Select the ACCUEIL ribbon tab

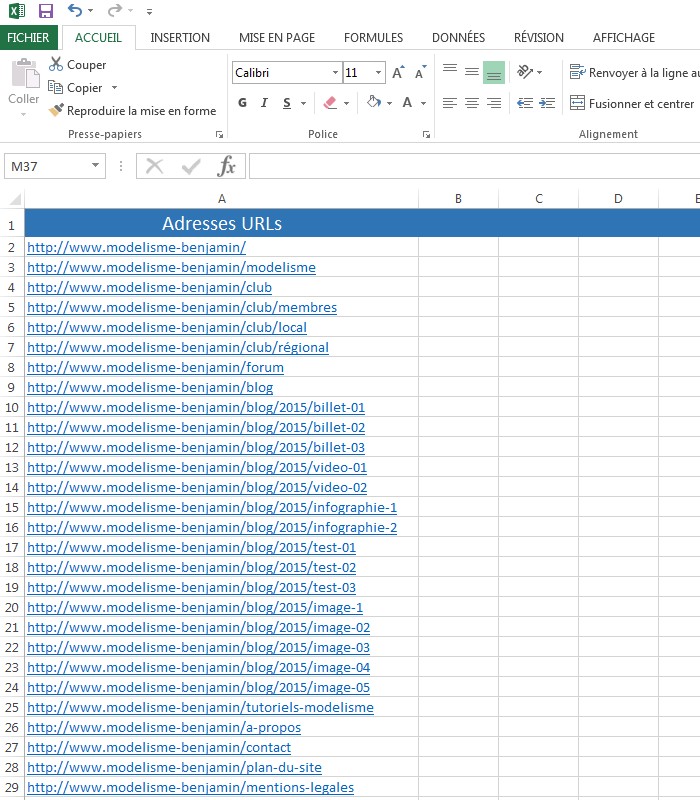(x=98, y=38)
